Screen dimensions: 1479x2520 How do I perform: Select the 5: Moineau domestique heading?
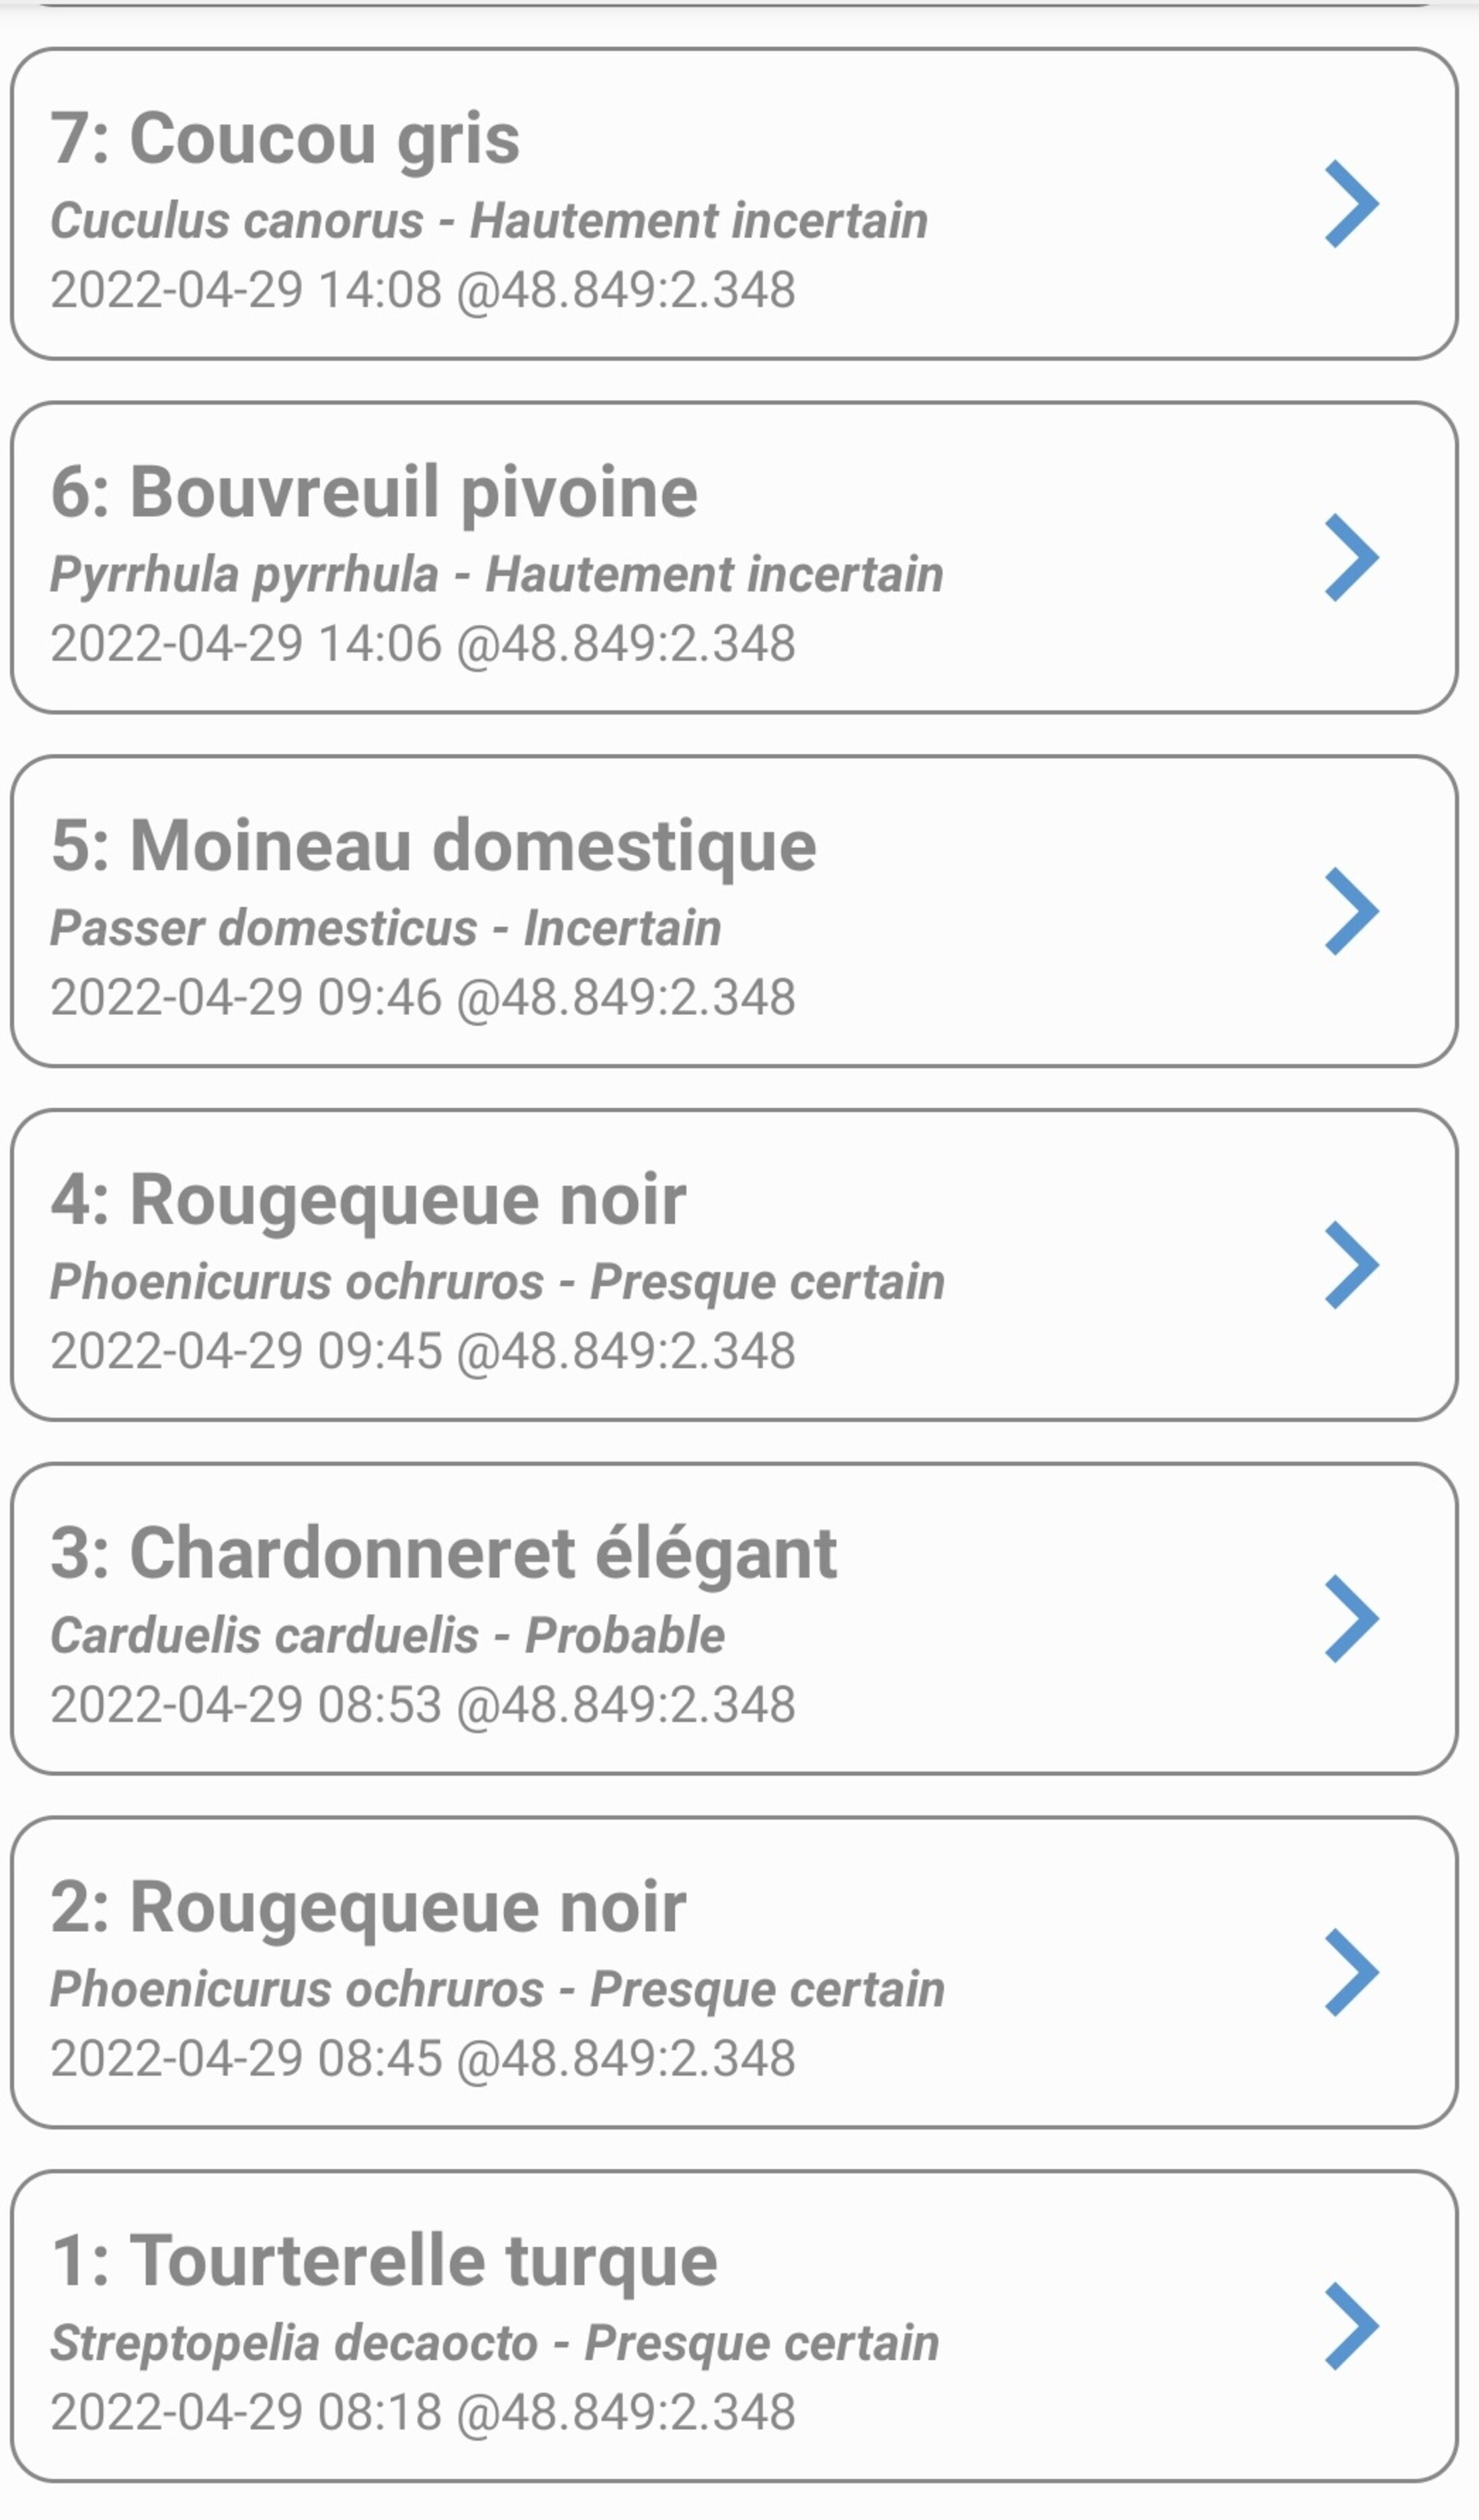point(433,847)
